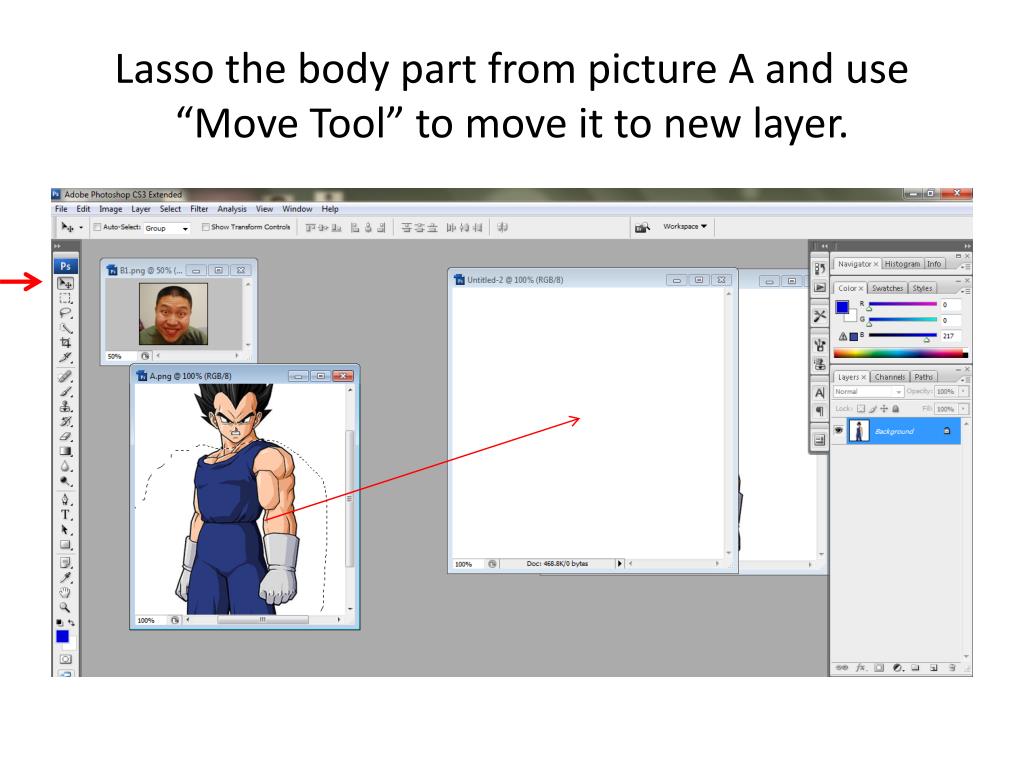Toggle lock transparent pixels
The image size is (1024, 768).
(861, 409)
